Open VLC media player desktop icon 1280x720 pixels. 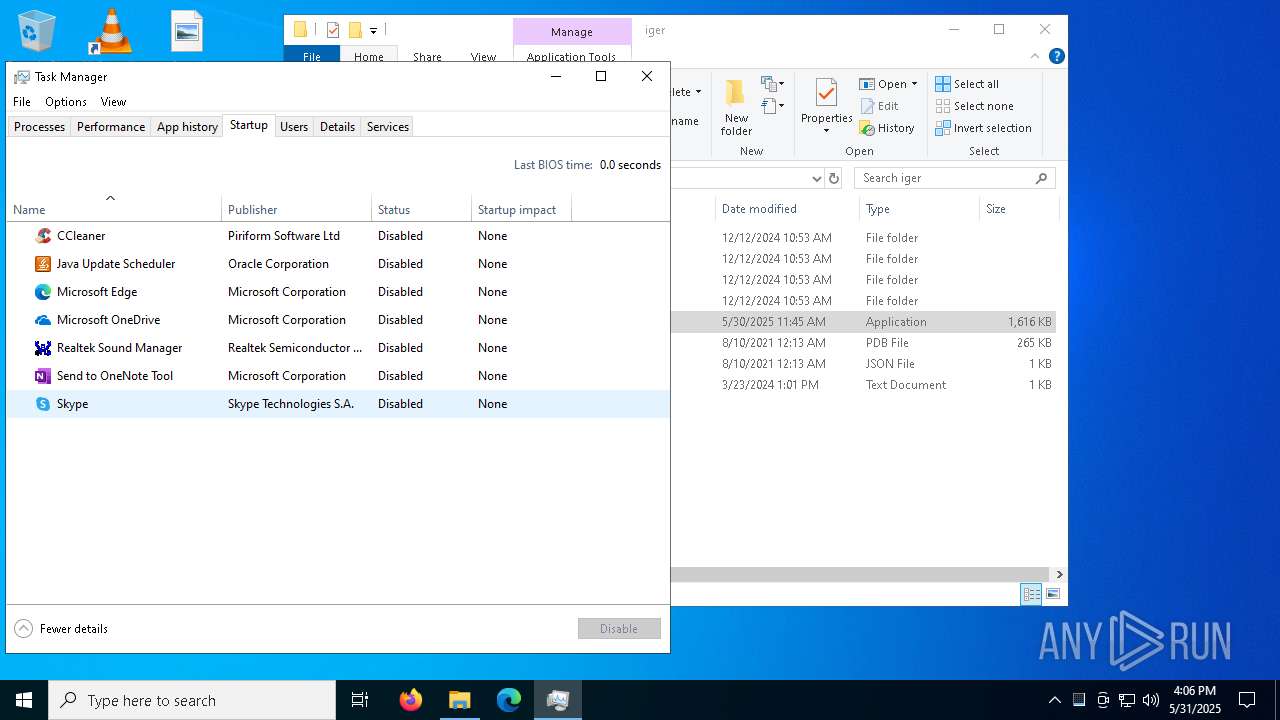[111, 30]
